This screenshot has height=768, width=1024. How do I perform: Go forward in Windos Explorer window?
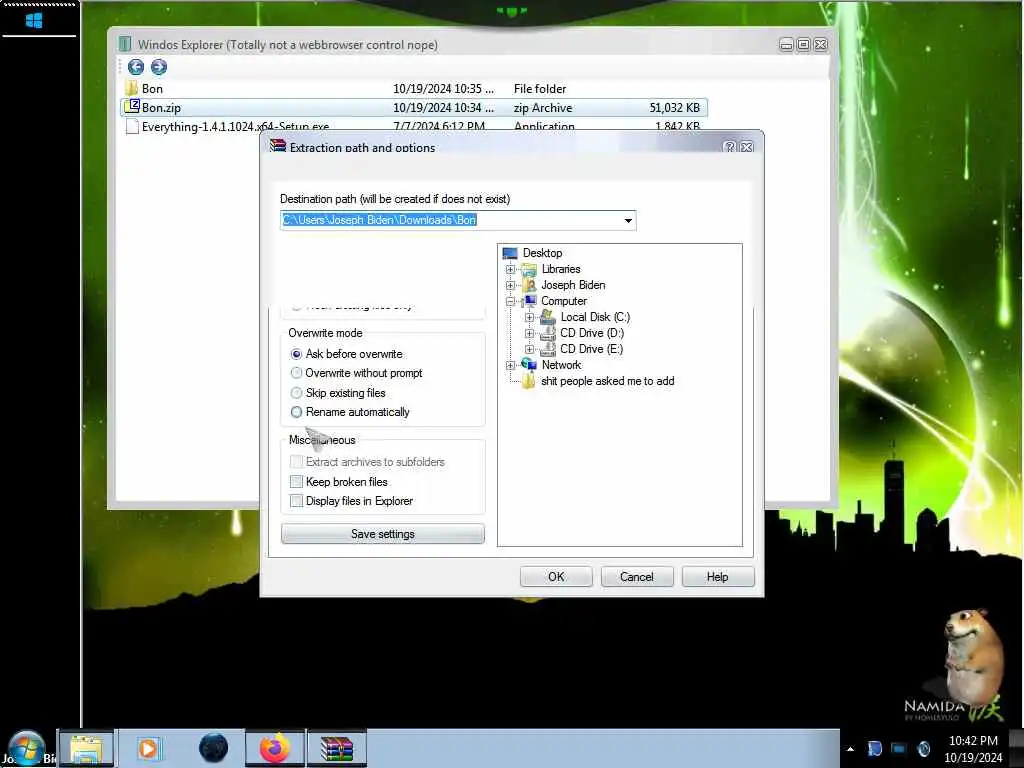click(x=159, y=67)
